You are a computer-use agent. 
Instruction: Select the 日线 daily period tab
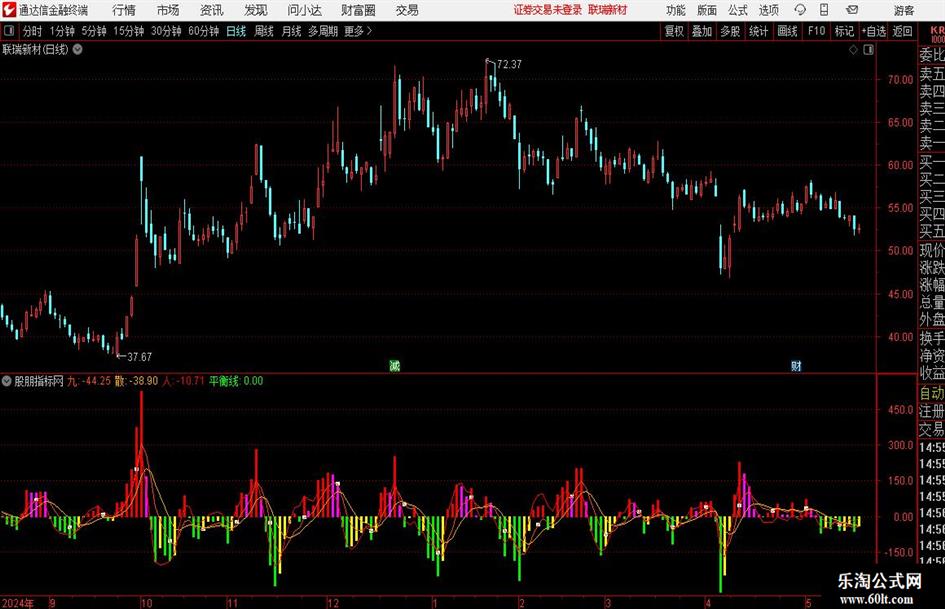coord(236,31)
